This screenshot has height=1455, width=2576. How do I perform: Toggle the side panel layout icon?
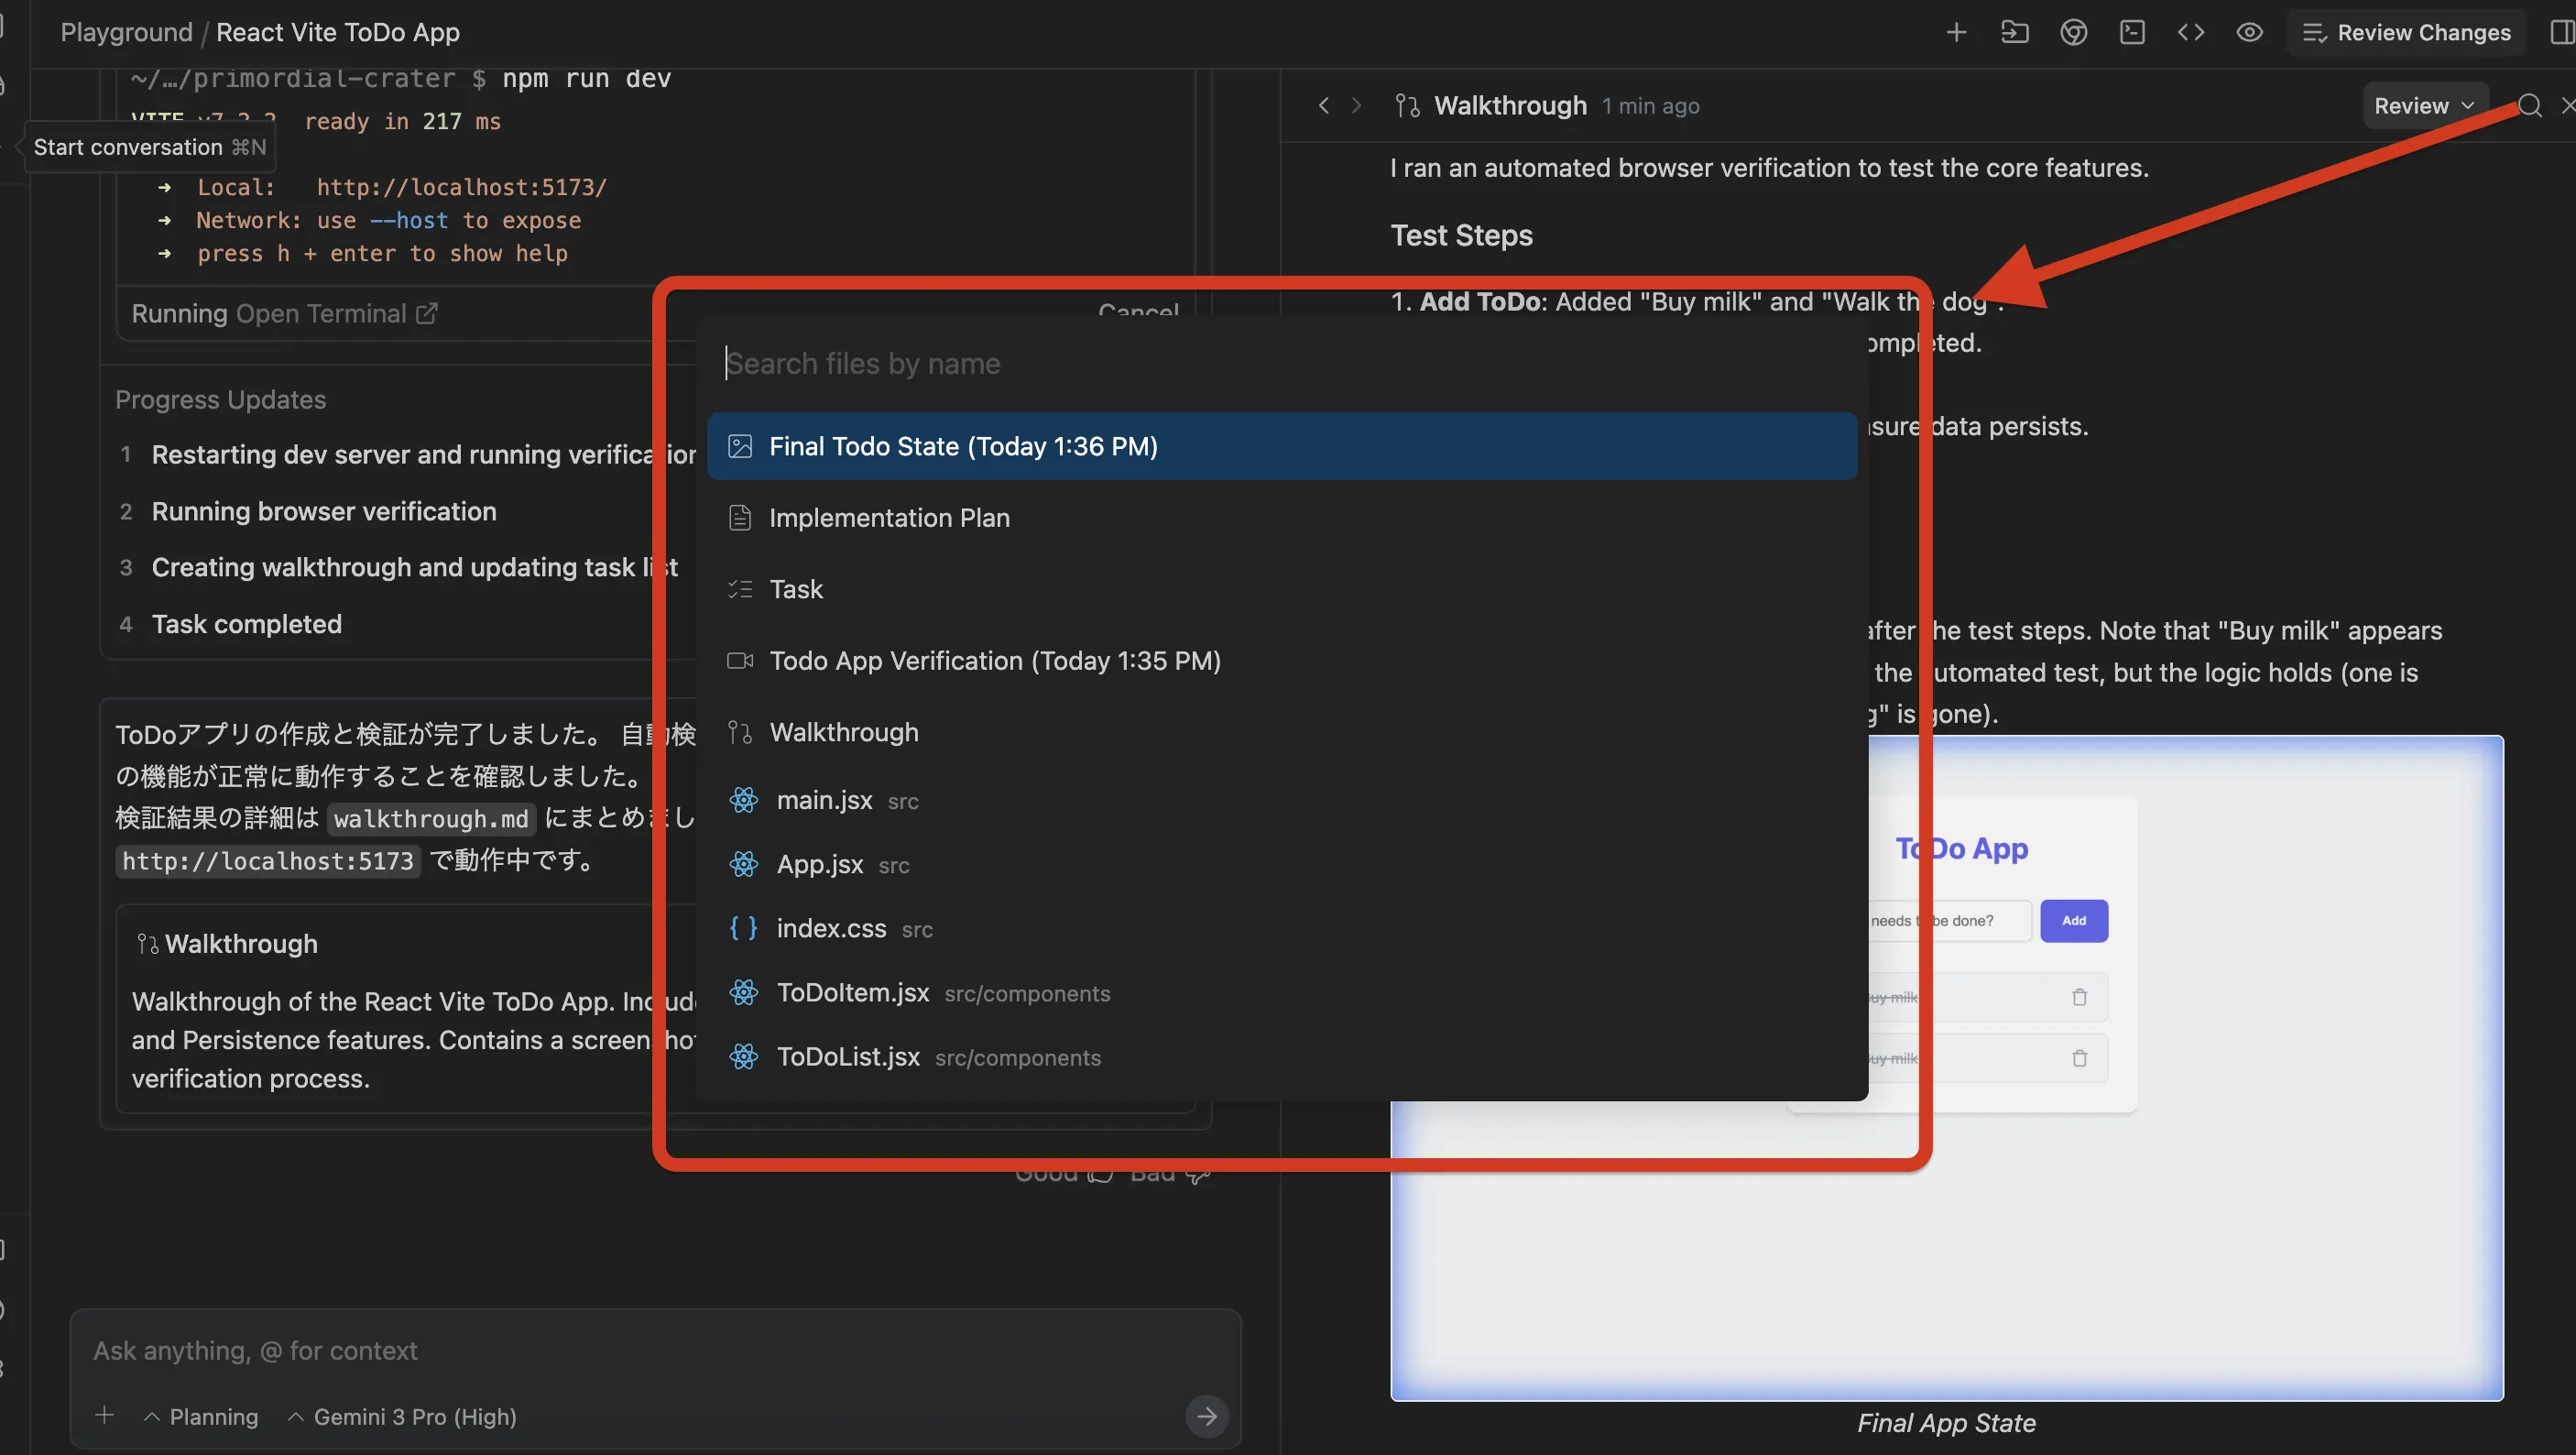pos(2562,33)
